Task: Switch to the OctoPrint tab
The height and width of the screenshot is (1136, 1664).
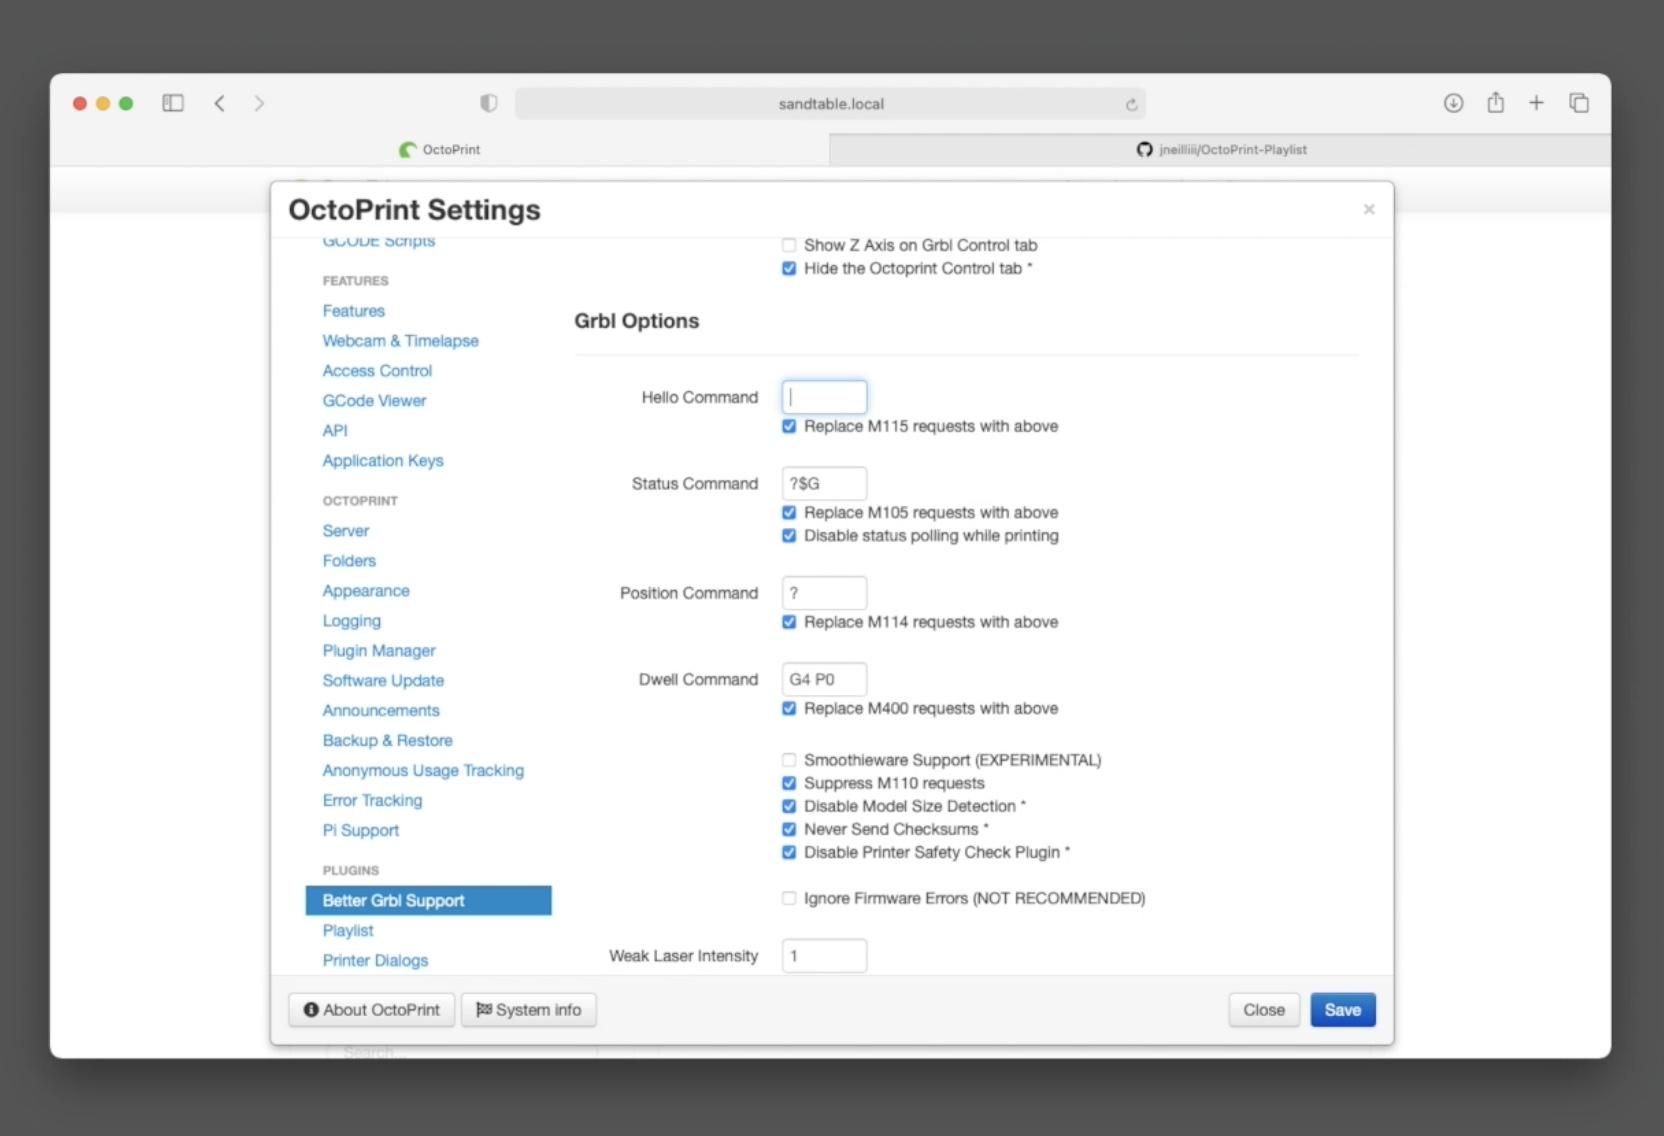Action: click(440, 150)
